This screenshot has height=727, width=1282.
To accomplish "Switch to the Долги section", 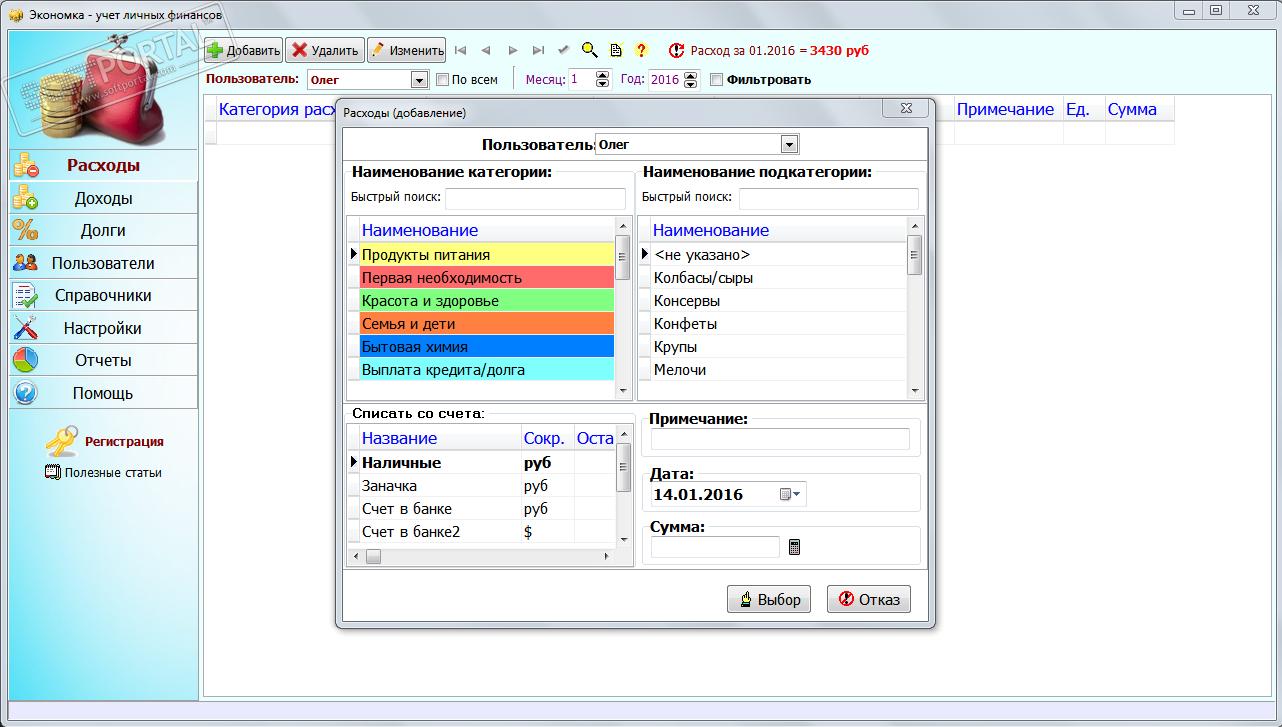I will tap(104, 230).
